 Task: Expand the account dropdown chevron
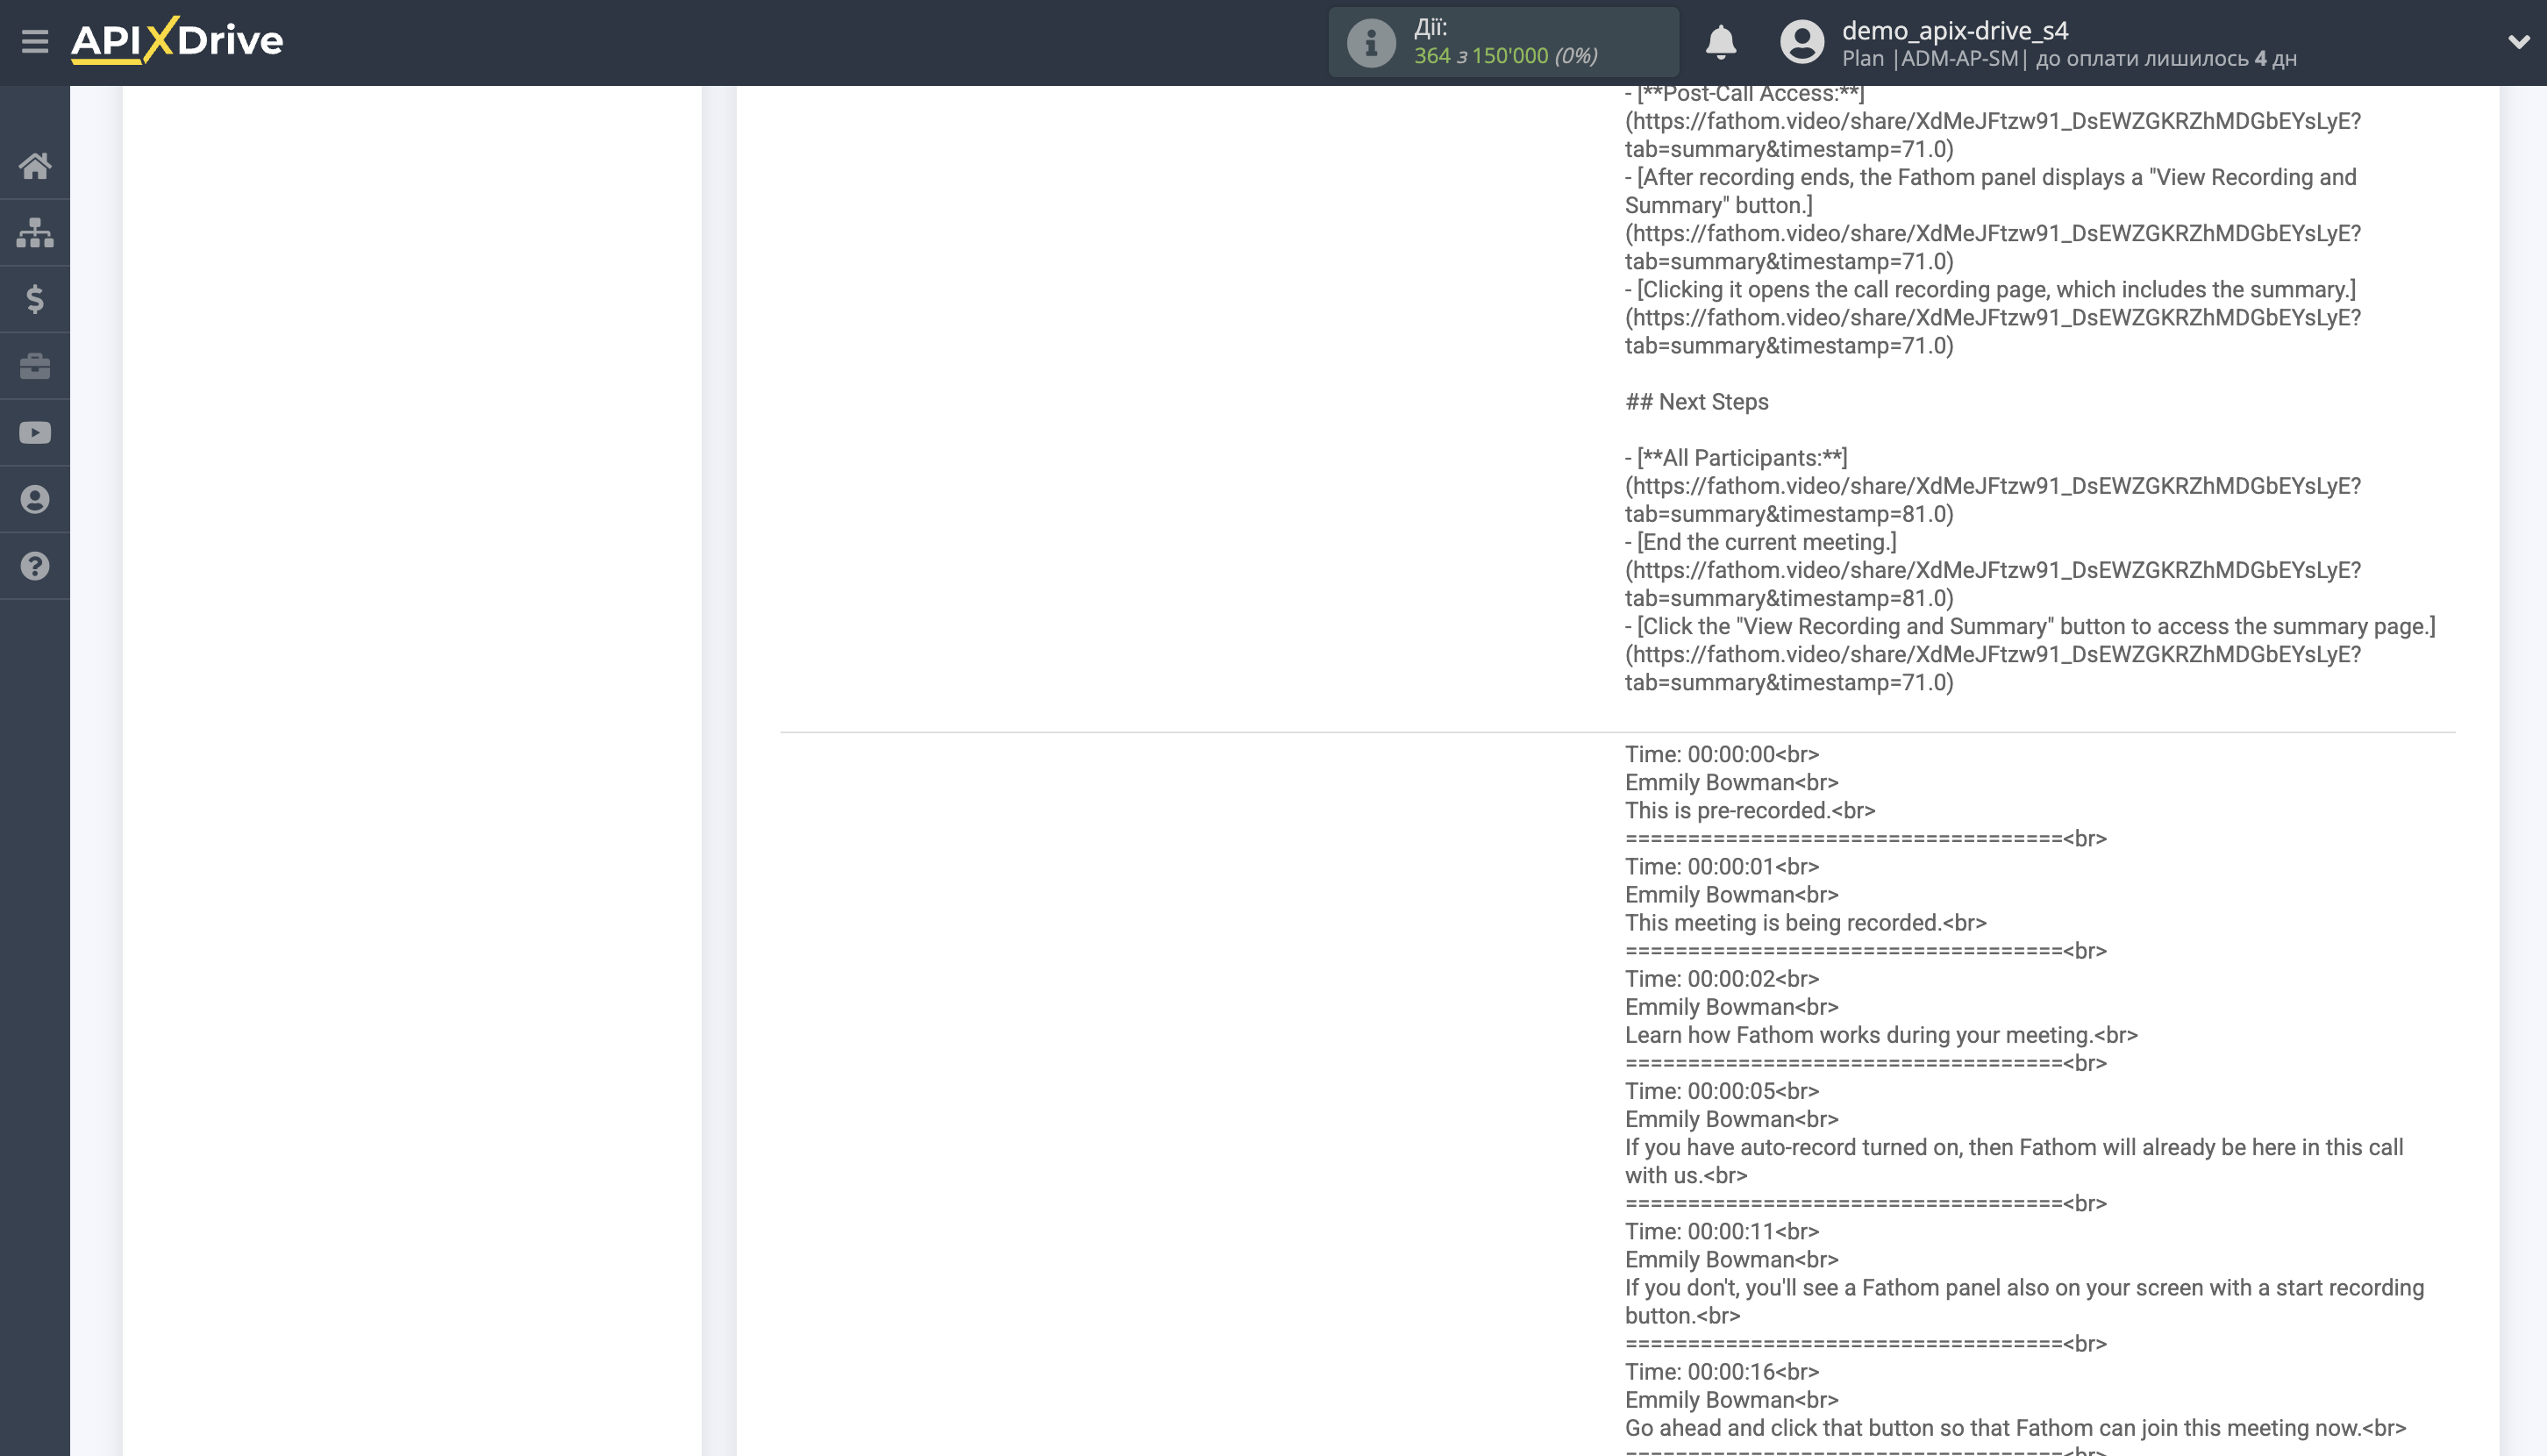click(2518, 42)
